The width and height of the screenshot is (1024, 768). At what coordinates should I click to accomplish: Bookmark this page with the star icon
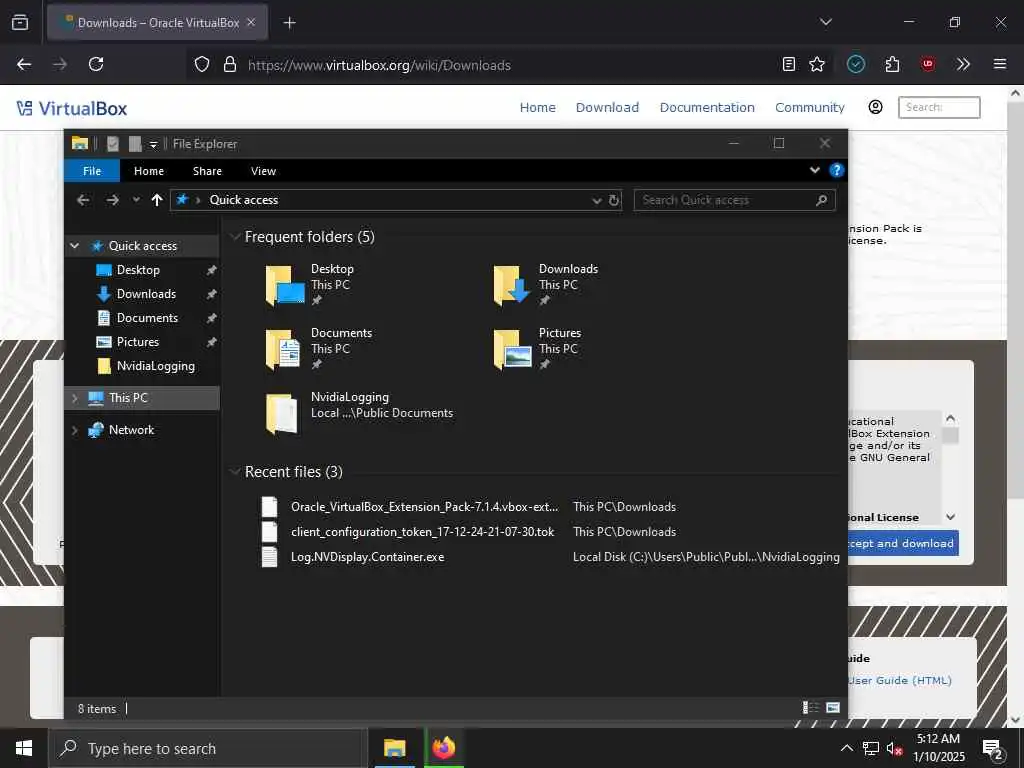click(x=817, y=64)
